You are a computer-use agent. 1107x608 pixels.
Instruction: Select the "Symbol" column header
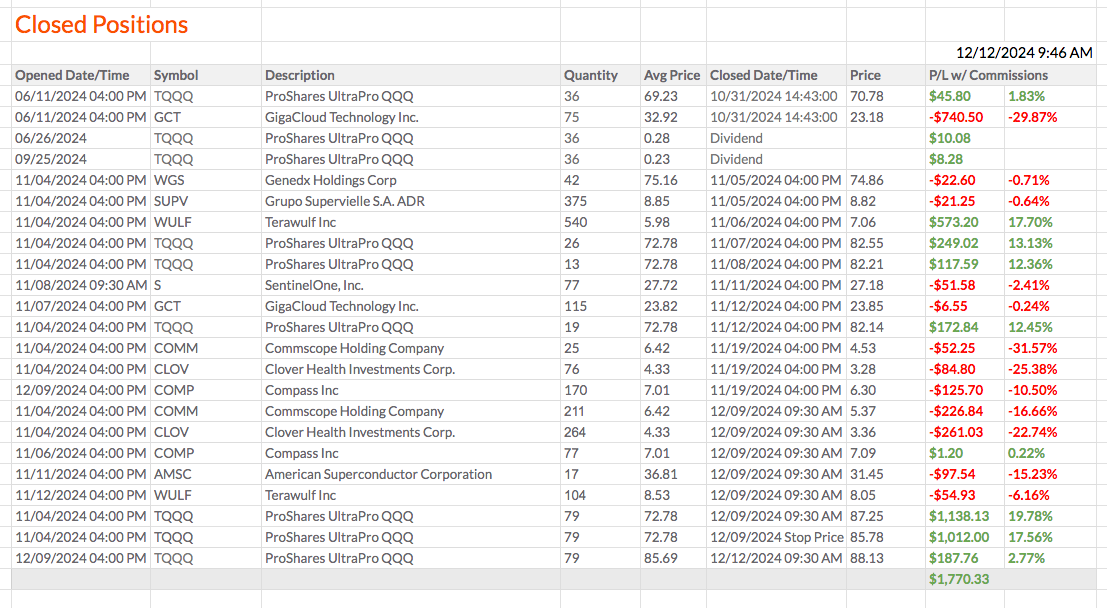(176, 75)
